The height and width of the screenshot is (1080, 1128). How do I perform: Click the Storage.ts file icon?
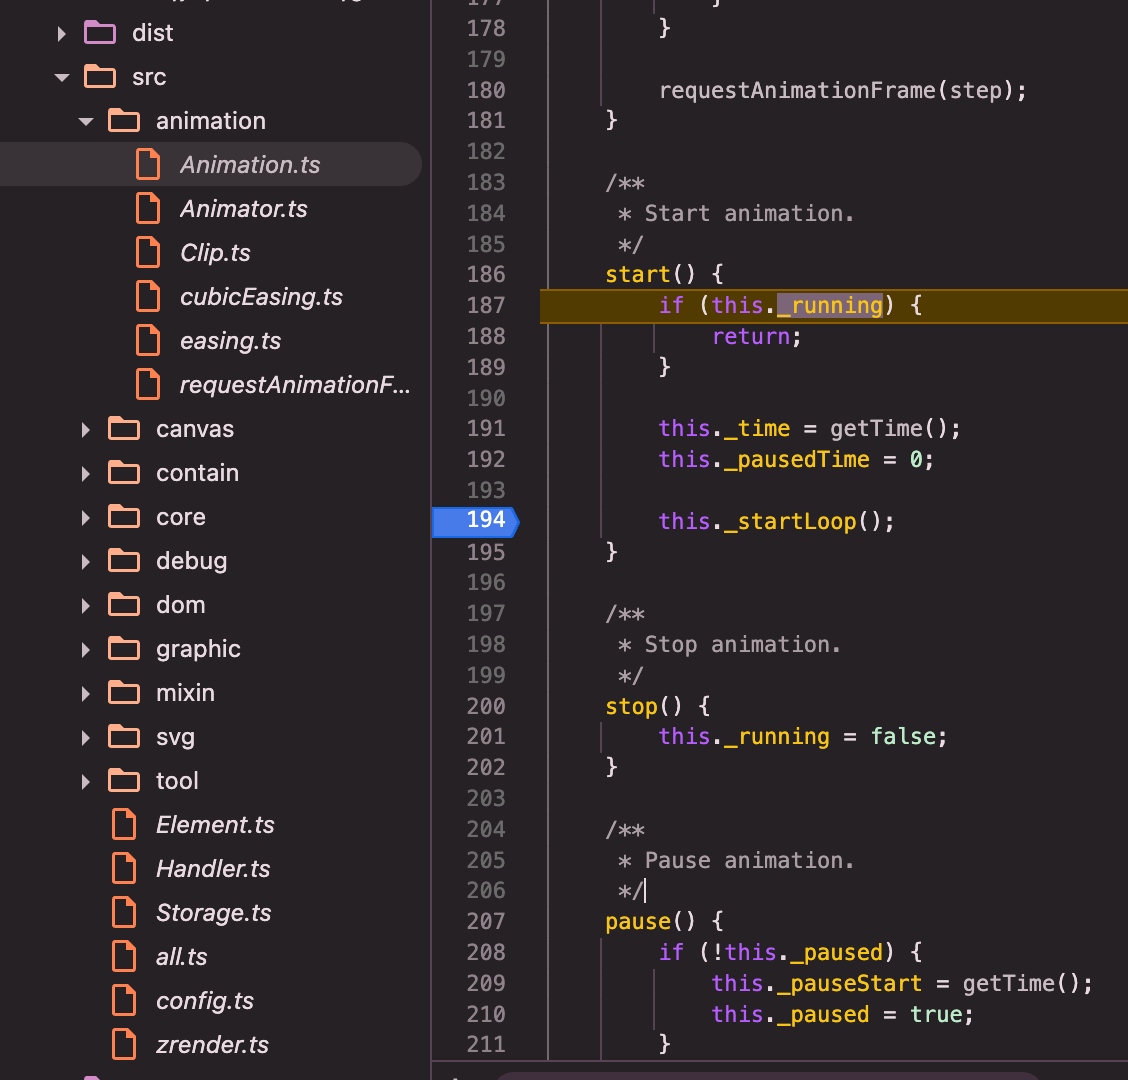(124, 913)
